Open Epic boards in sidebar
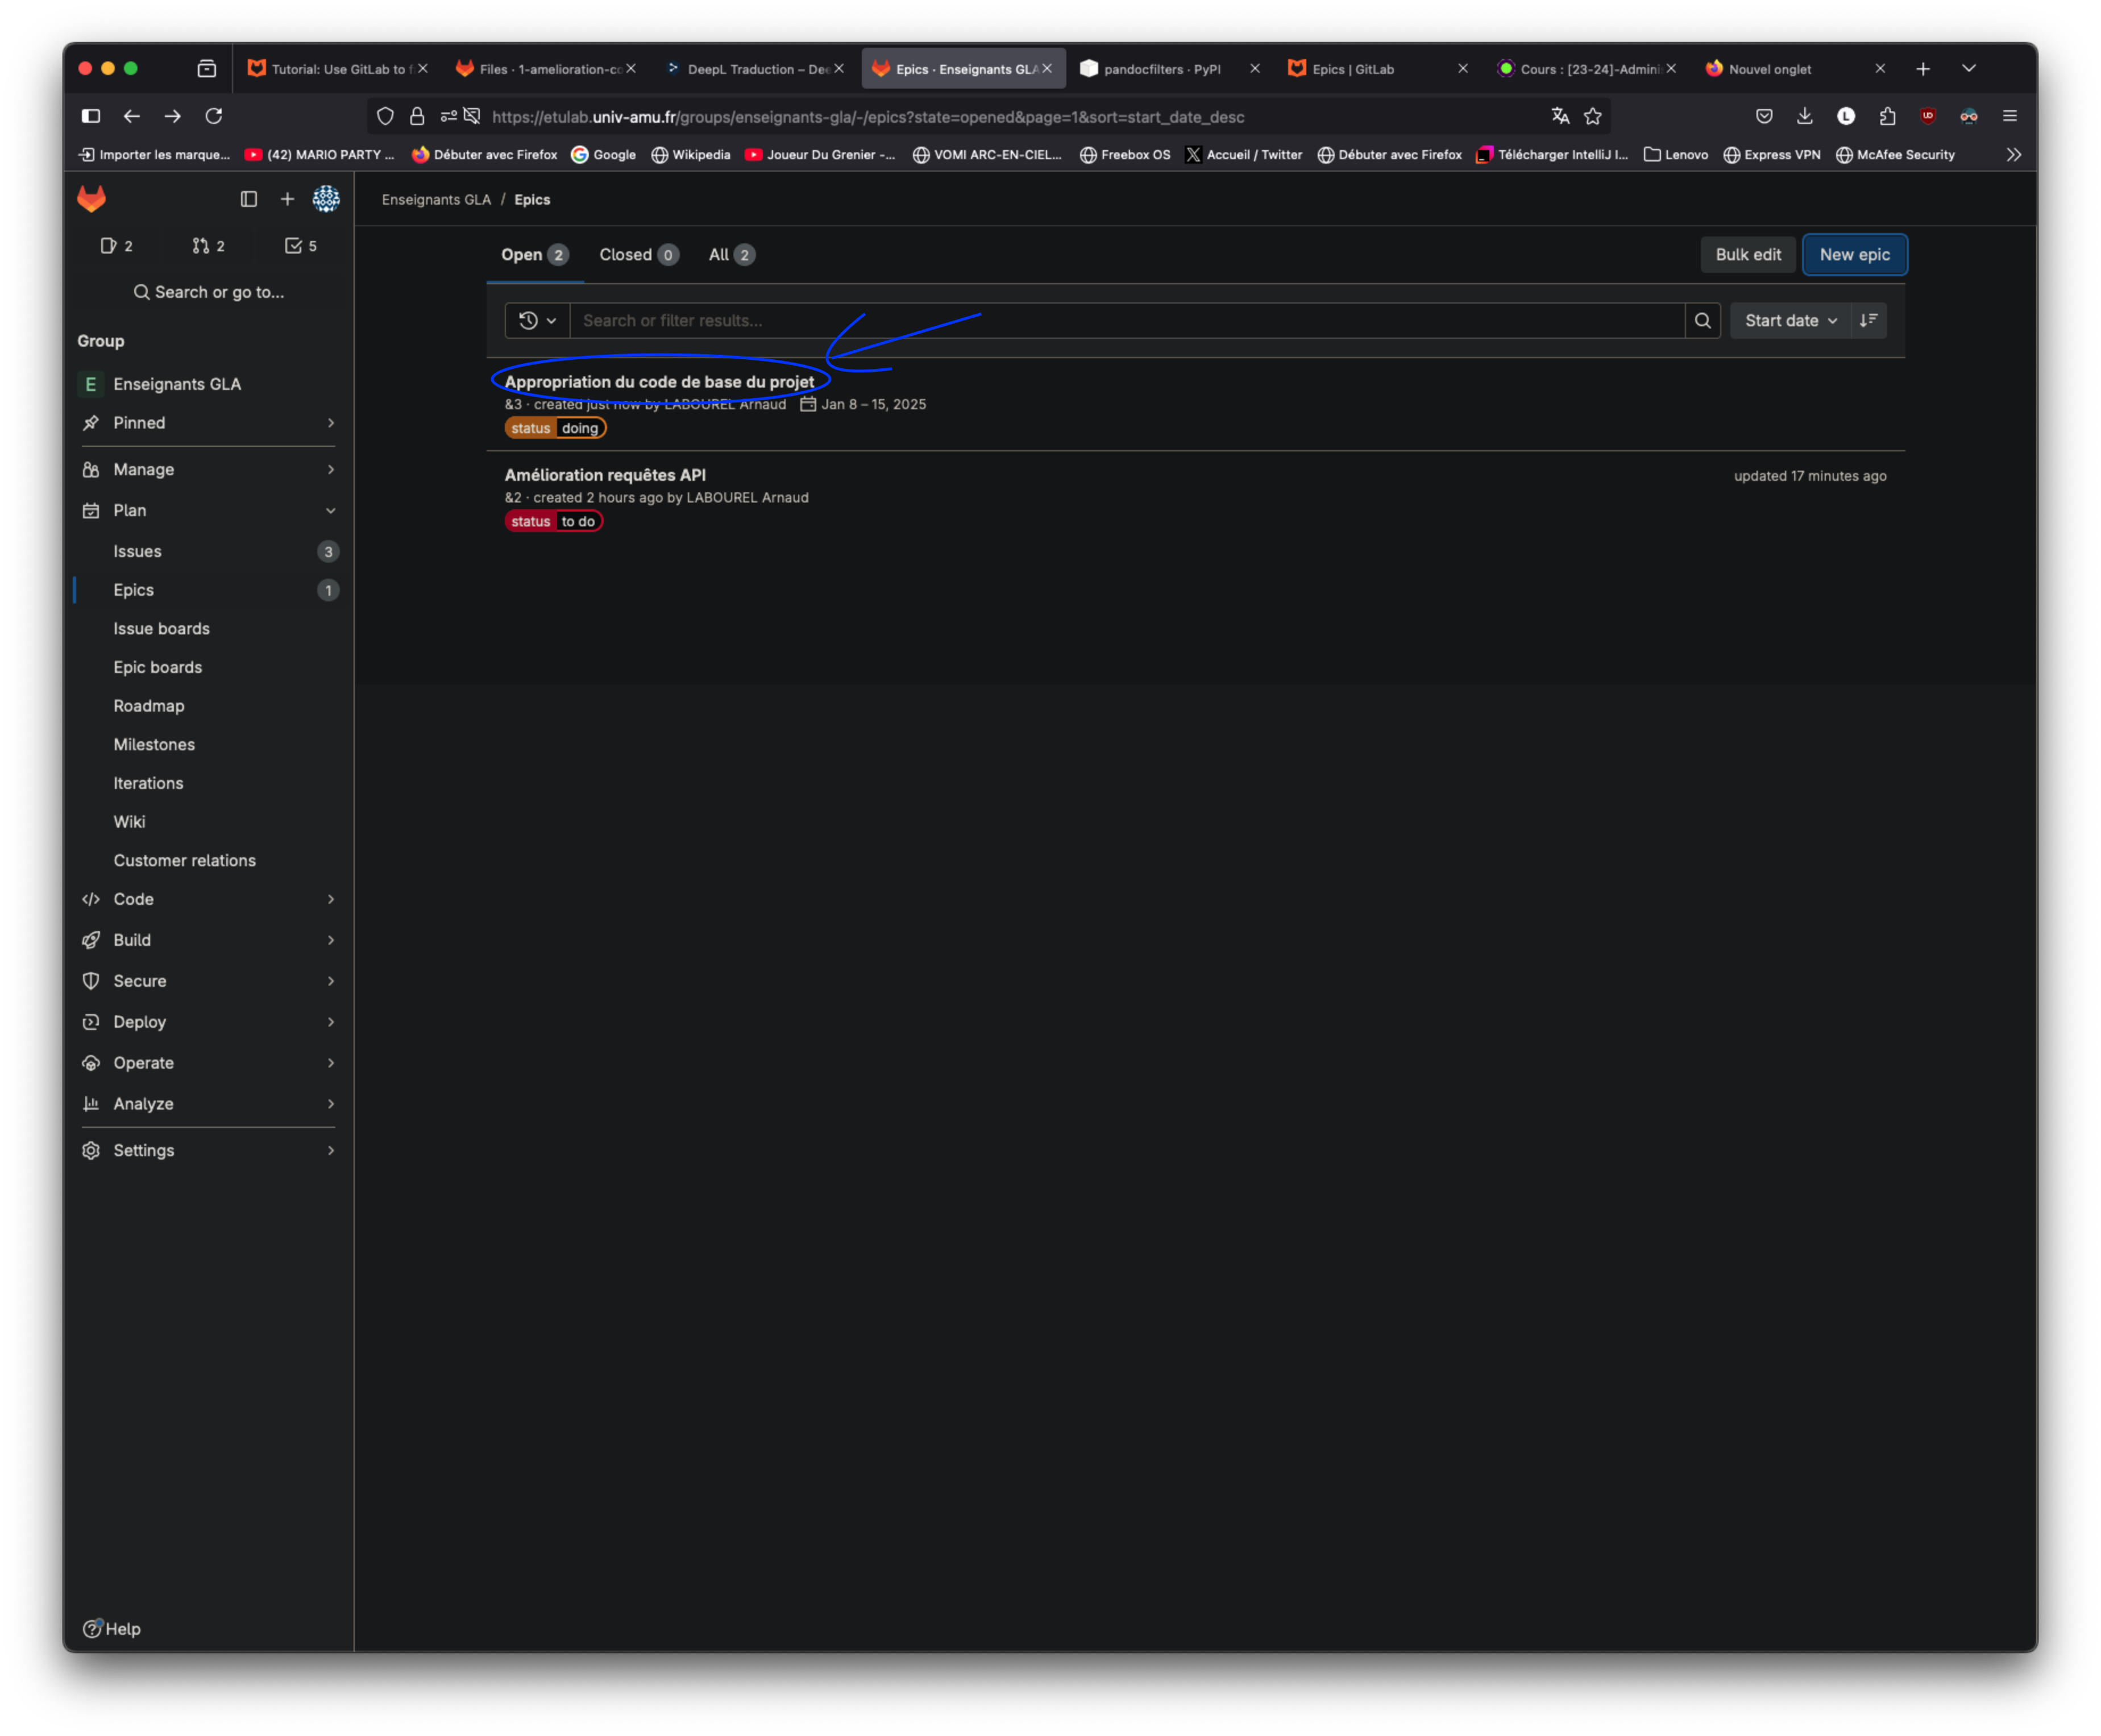 (x=208, y=667)
